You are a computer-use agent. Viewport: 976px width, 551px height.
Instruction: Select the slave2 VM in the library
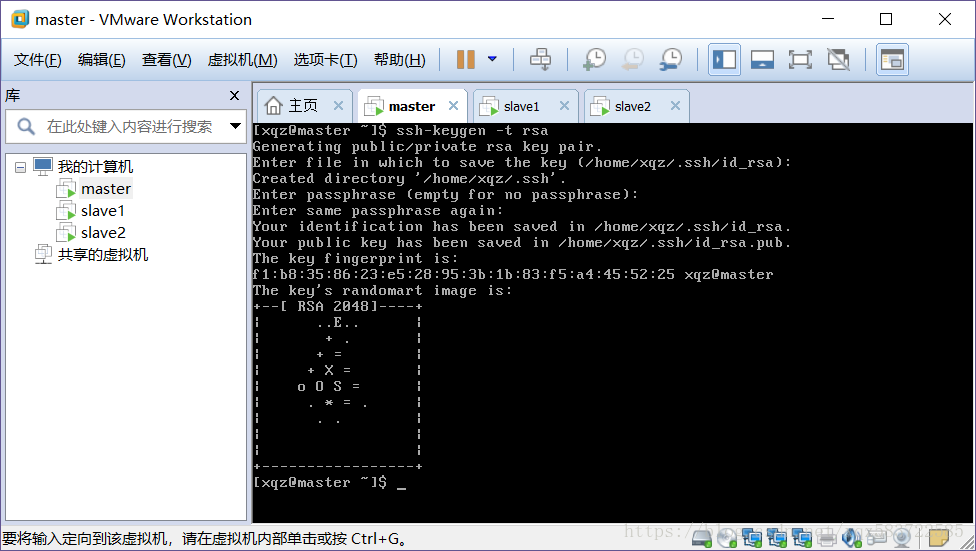103,233
